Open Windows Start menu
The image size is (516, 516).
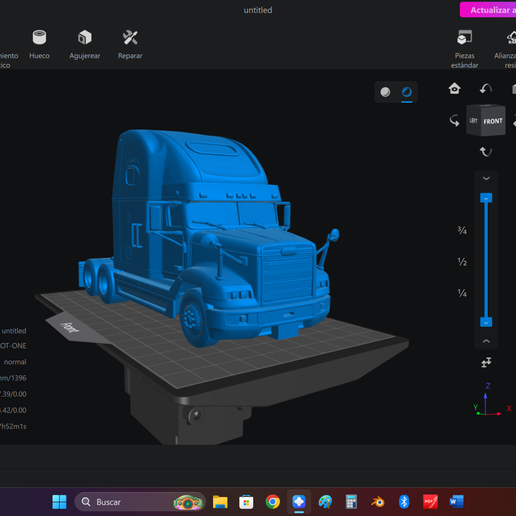pyautogui.click(x=60, y=502)
